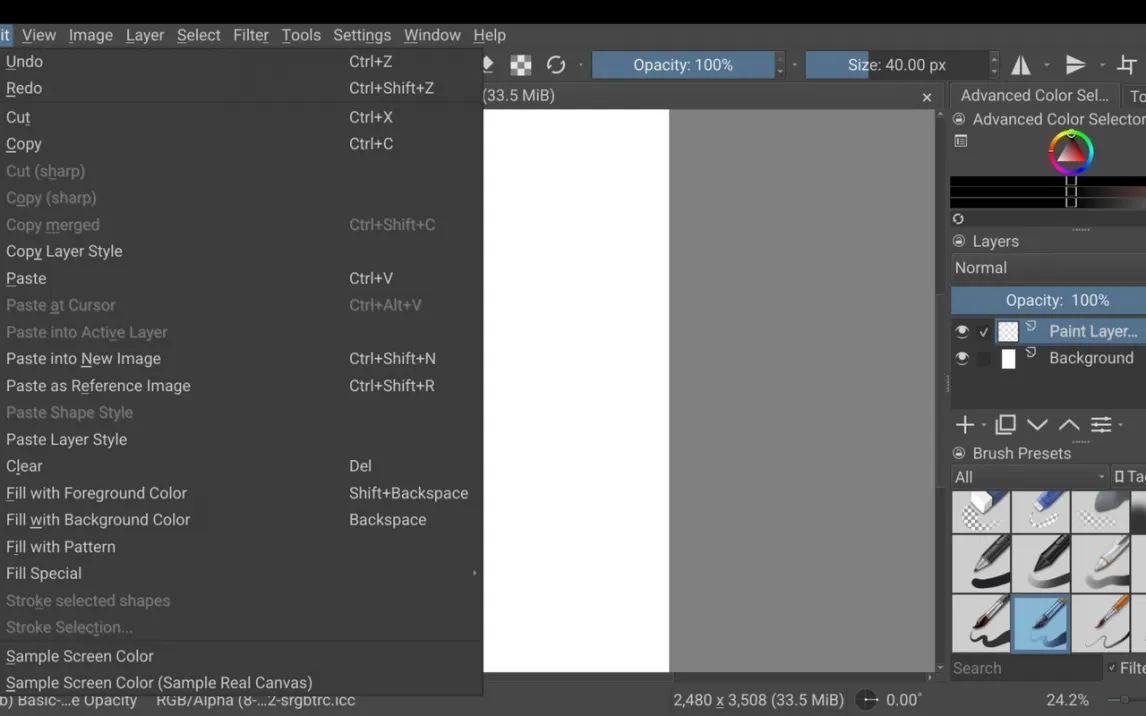1146x716 pixels.
Task: Hide the Paint Layer using eye icon
Action: [x=962, y=331]
